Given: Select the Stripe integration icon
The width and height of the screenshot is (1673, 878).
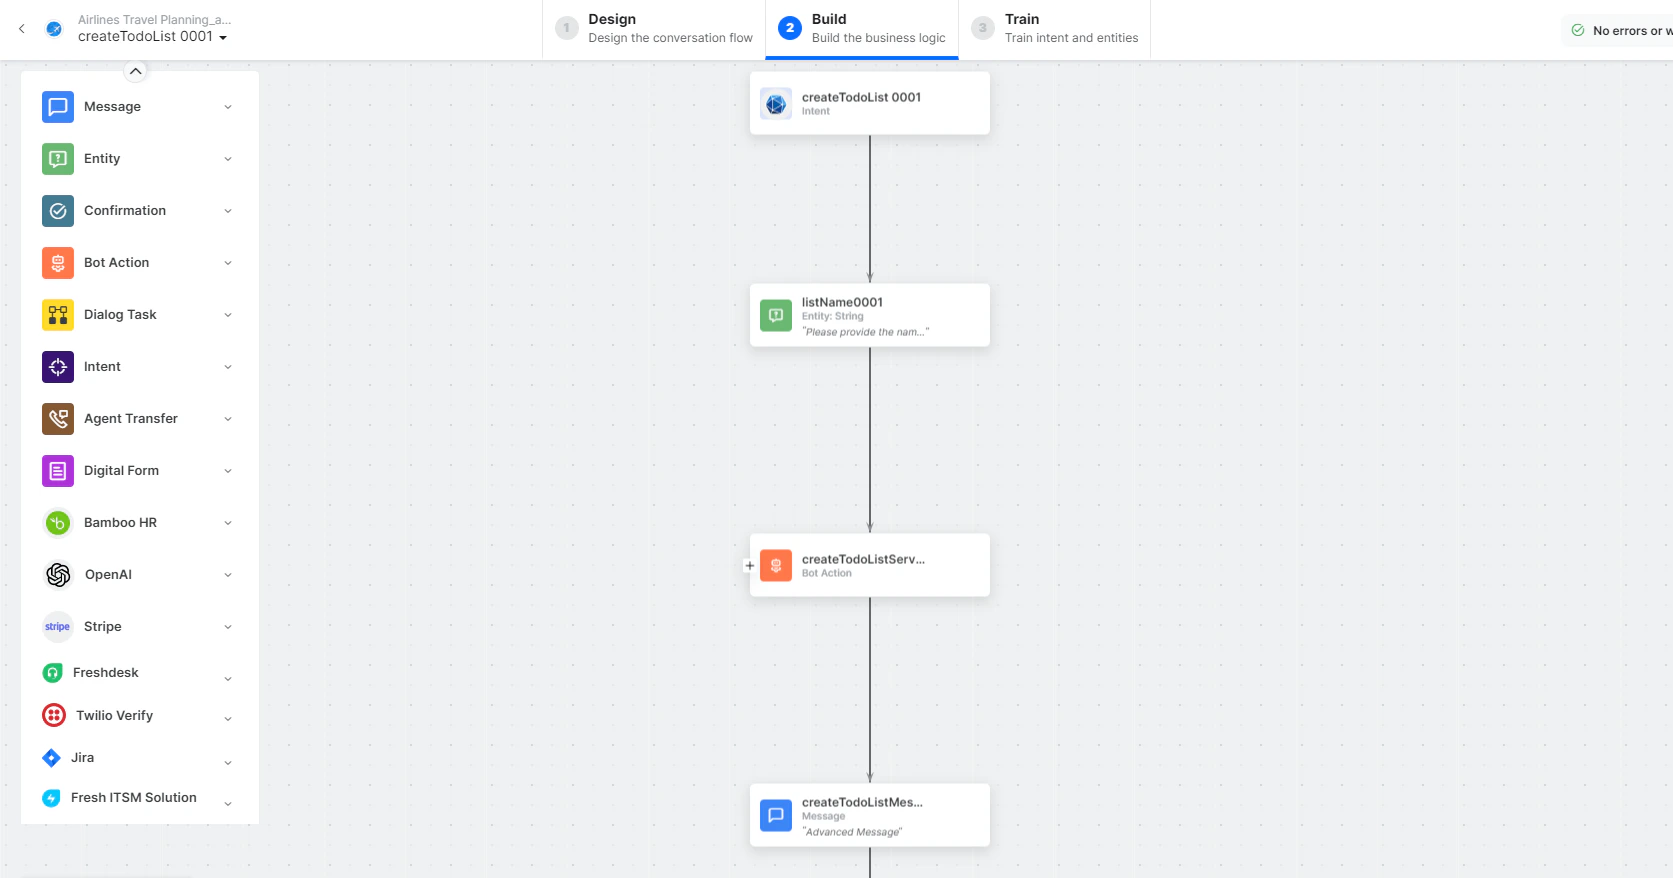Looking at the screenshot, I should pyautogui.click(x=57, y=626).
